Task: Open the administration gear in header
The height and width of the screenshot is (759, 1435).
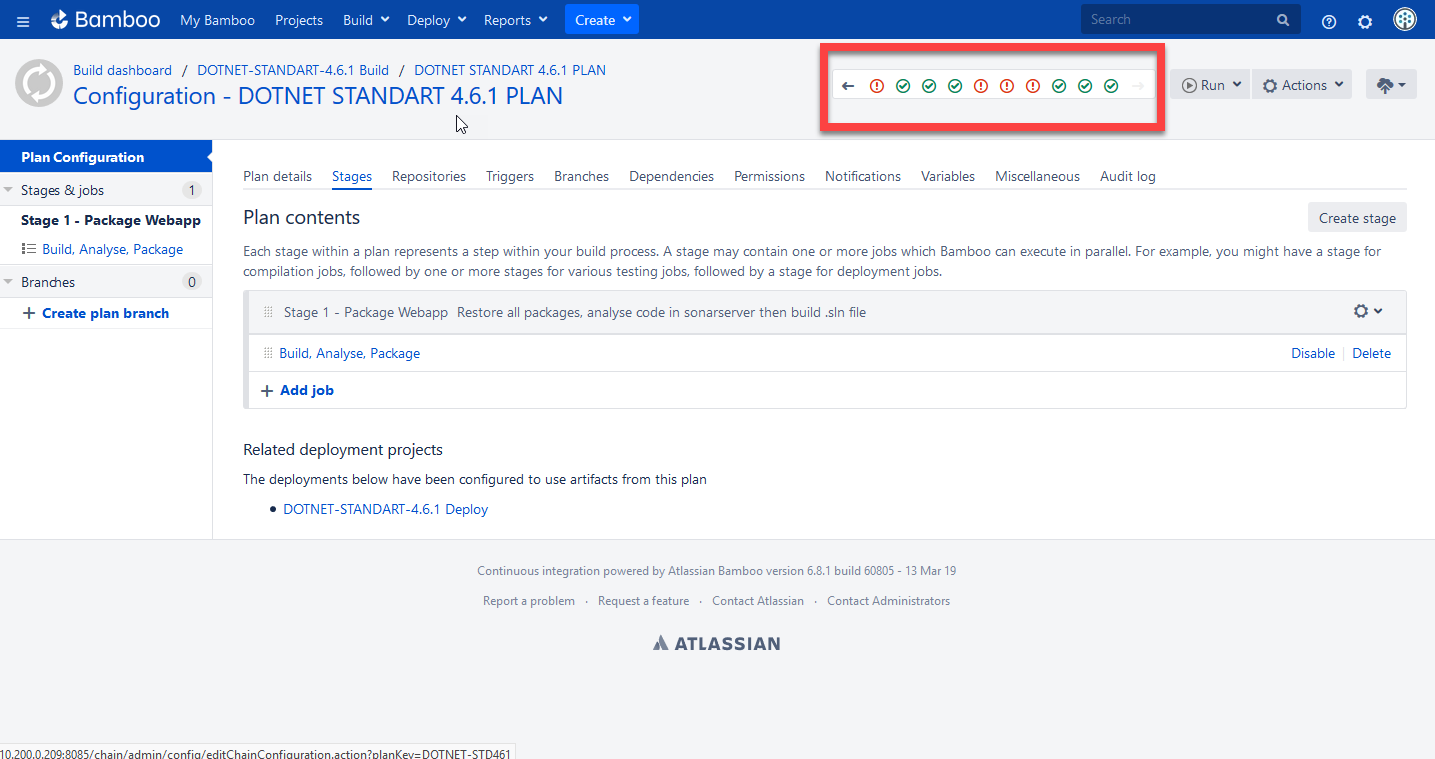Action: (1365, 21)
